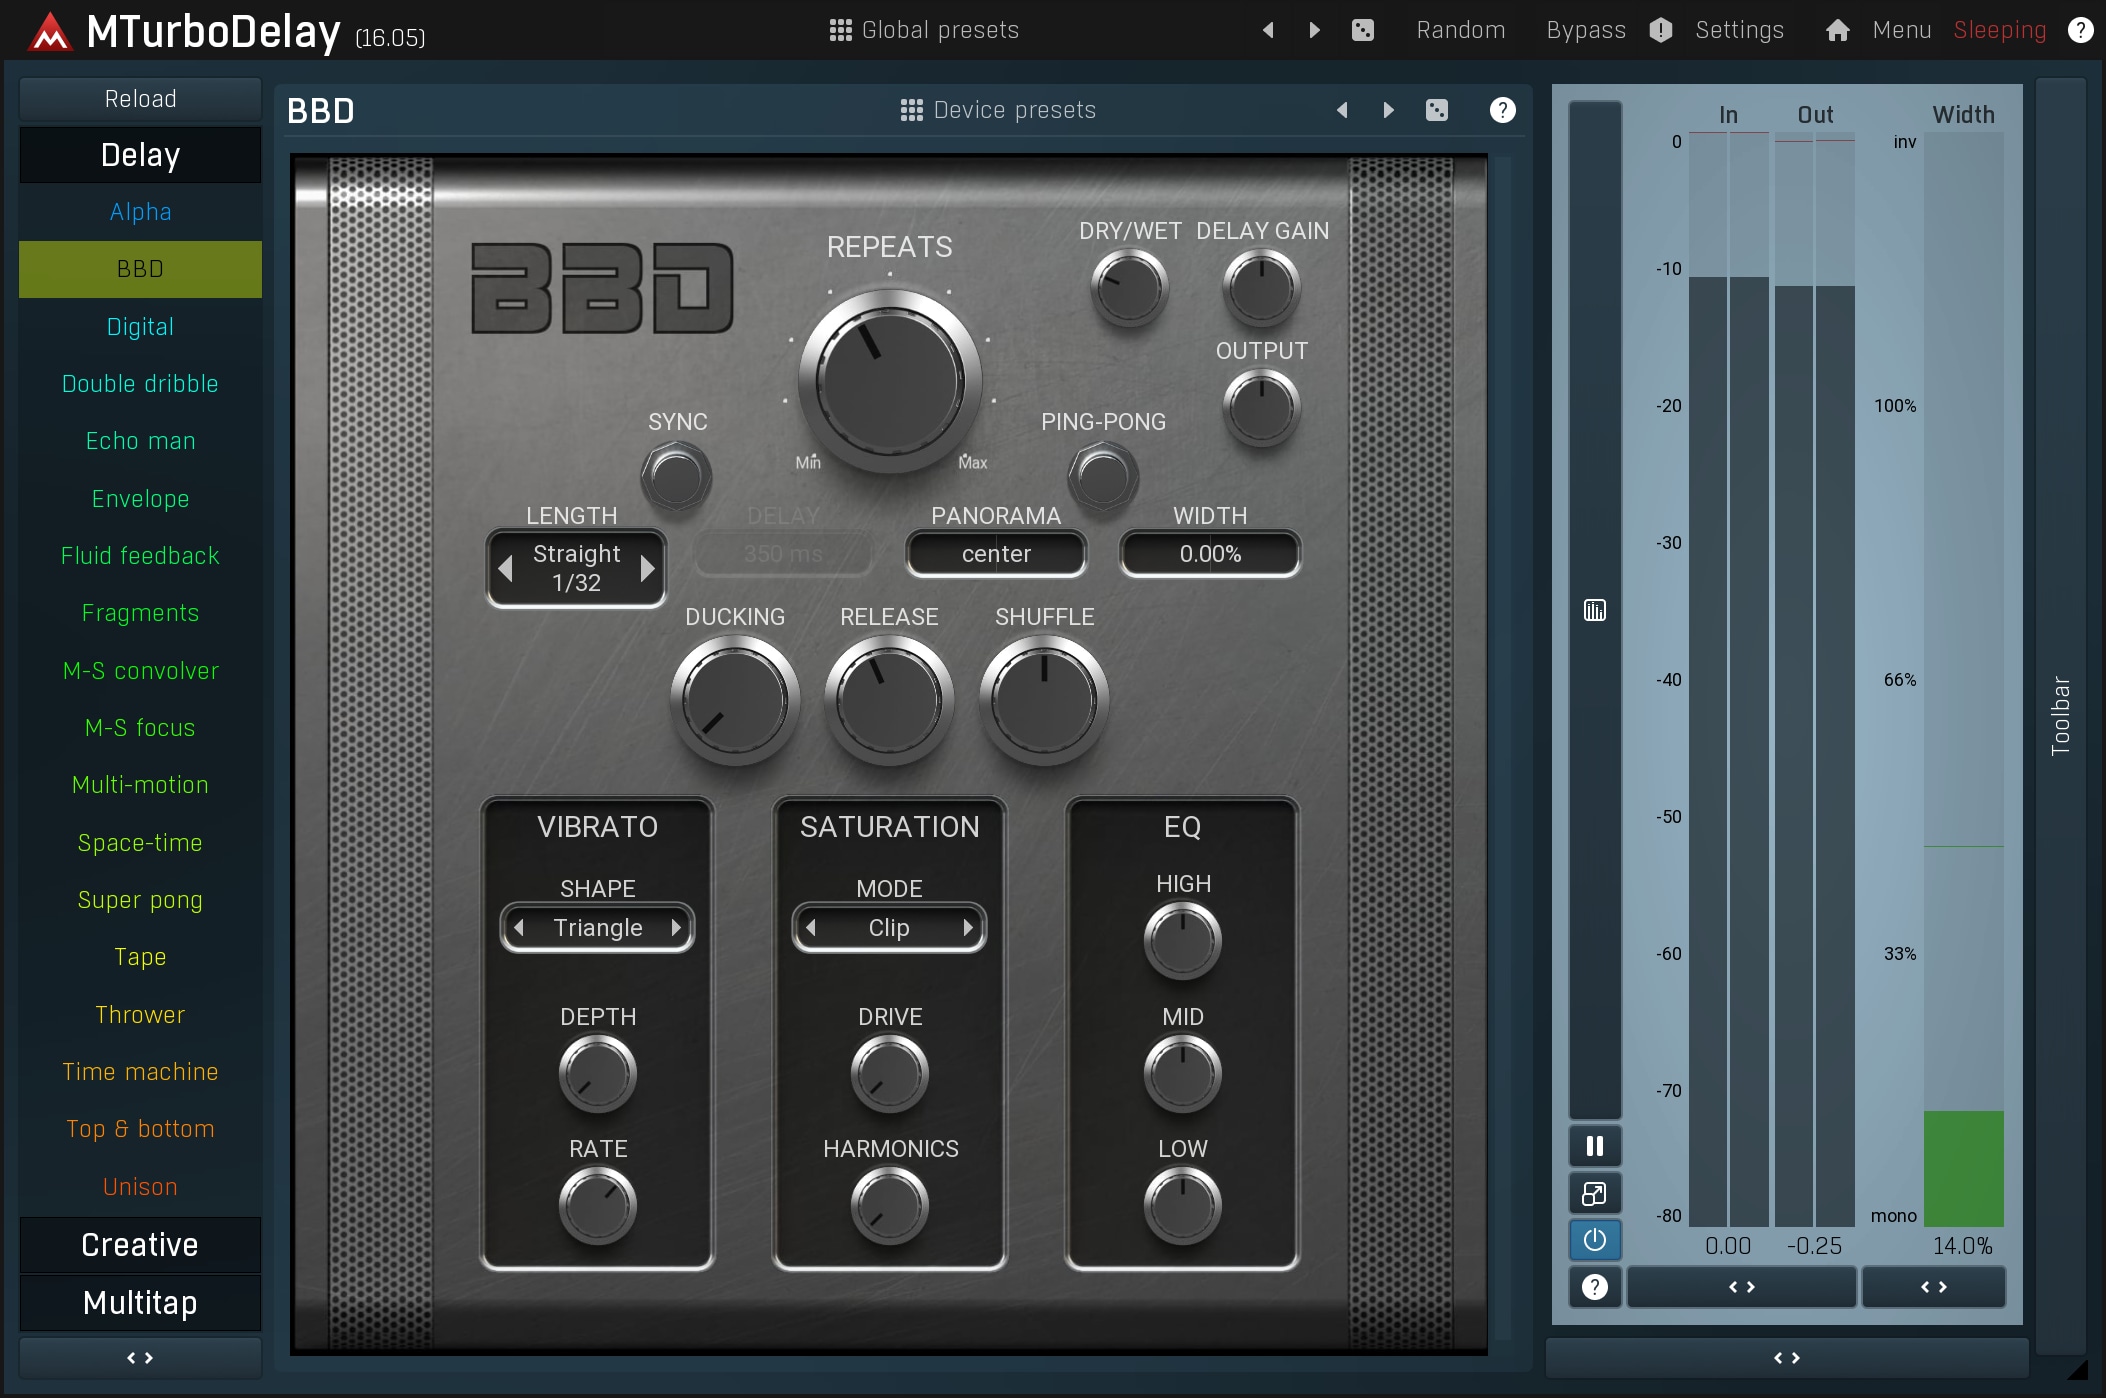Viewport: 2106px width, 1398px height.
Task: Open the Straight 1/32 LENGTH selector
Action: tap(577, 568)
